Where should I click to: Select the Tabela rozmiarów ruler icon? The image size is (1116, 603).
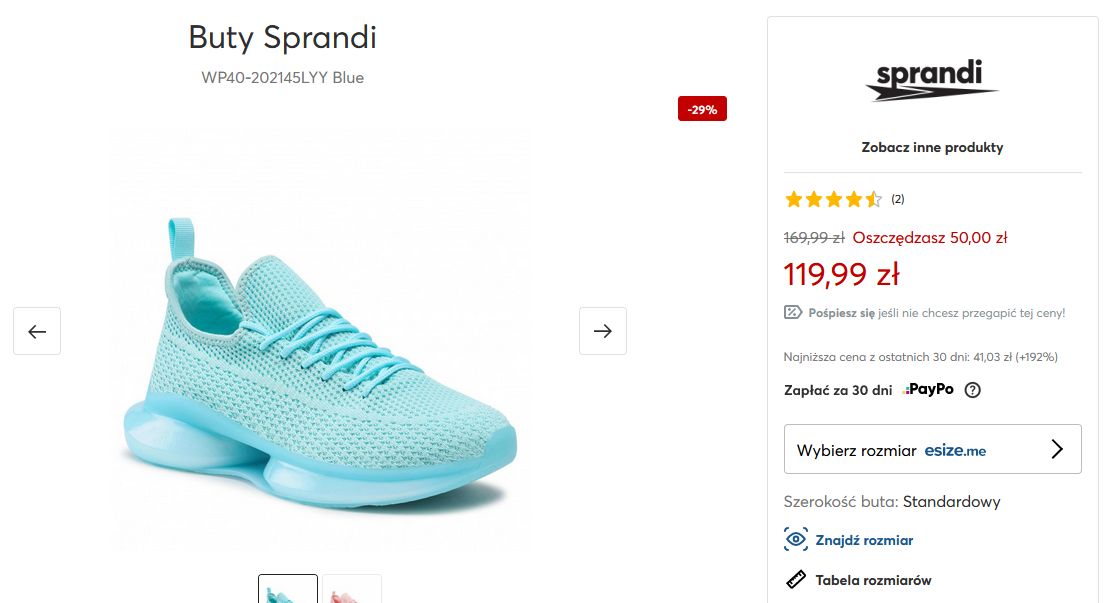[796, 579]
